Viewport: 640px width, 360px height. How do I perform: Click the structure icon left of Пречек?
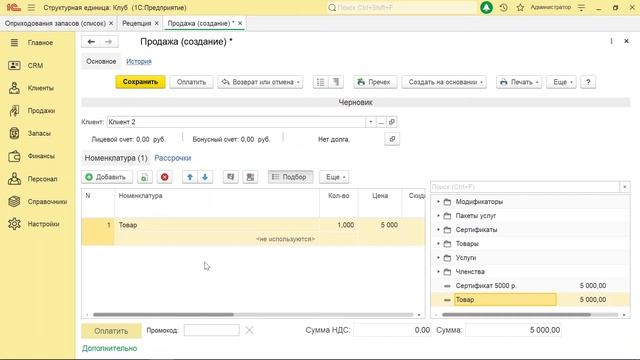tap(336, 82)
